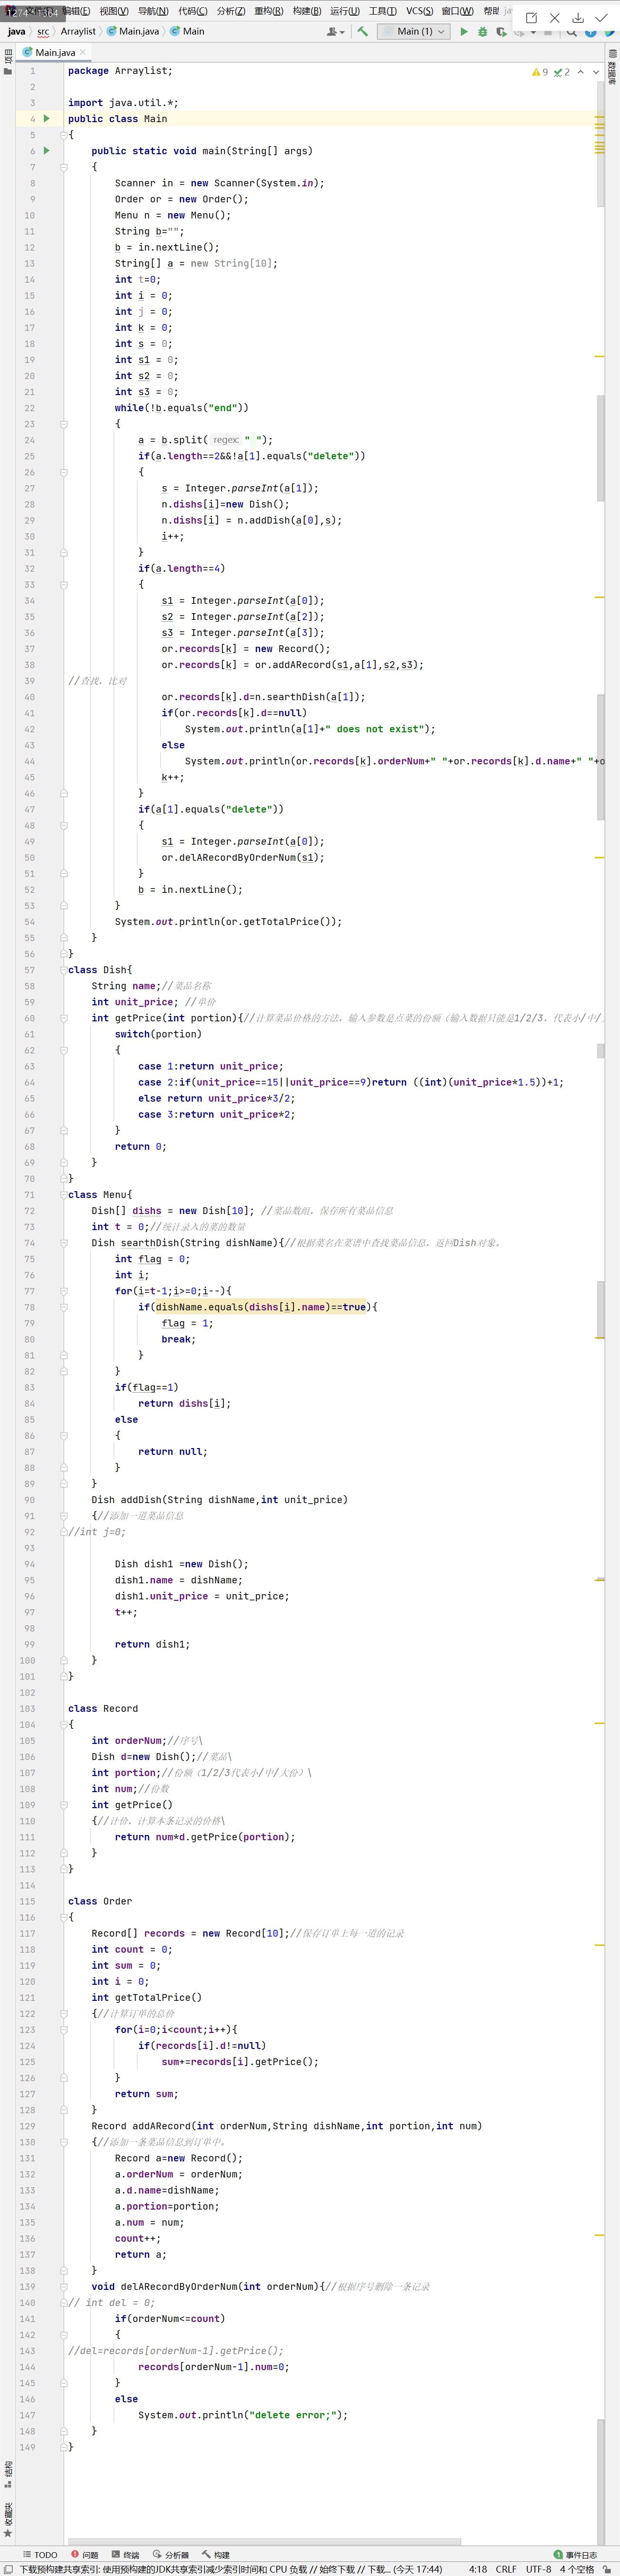Start debugging with the green bug icon
Image resolution: width=620 pixels, height=2576 pixels.
coord(483,32)
